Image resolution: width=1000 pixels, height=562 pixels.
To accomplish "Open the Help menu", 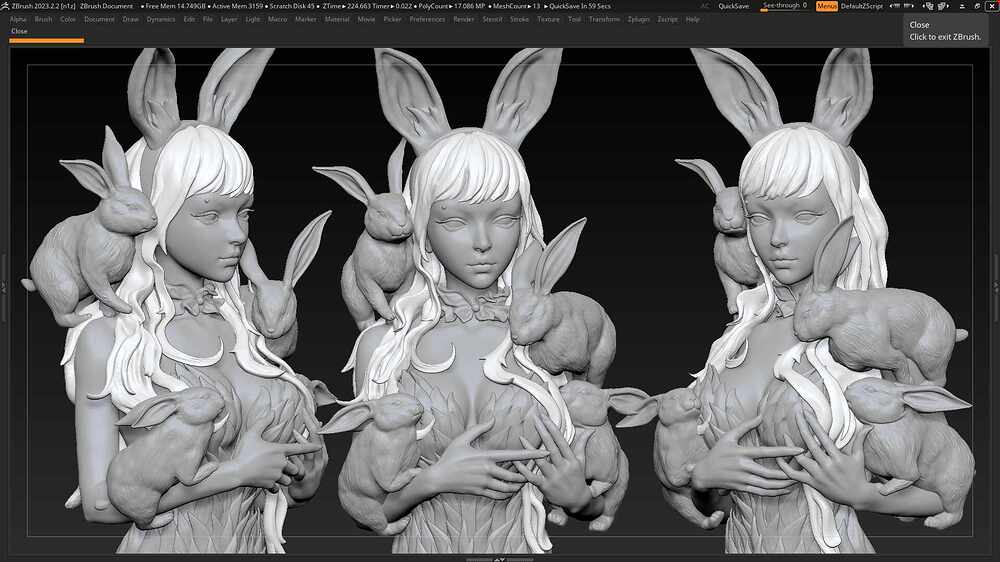I will pyautogui.click(x=693, y=19).
